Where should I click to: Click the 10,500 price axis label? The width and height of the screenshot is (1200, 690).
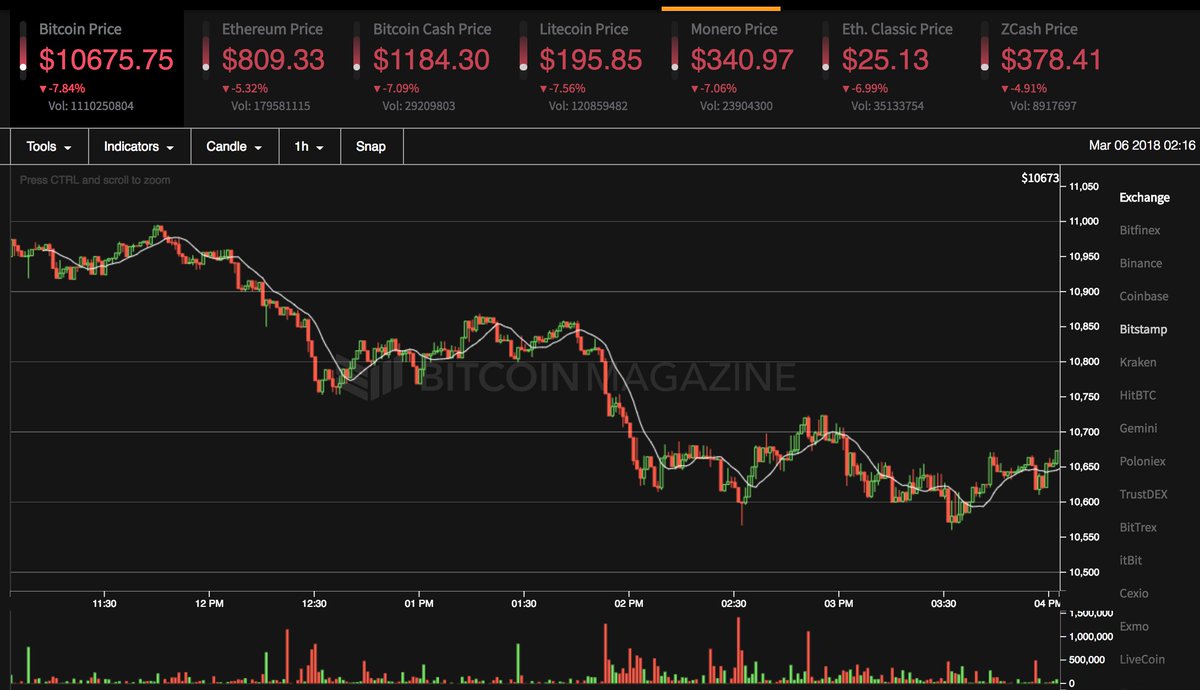click(1084, 573)
